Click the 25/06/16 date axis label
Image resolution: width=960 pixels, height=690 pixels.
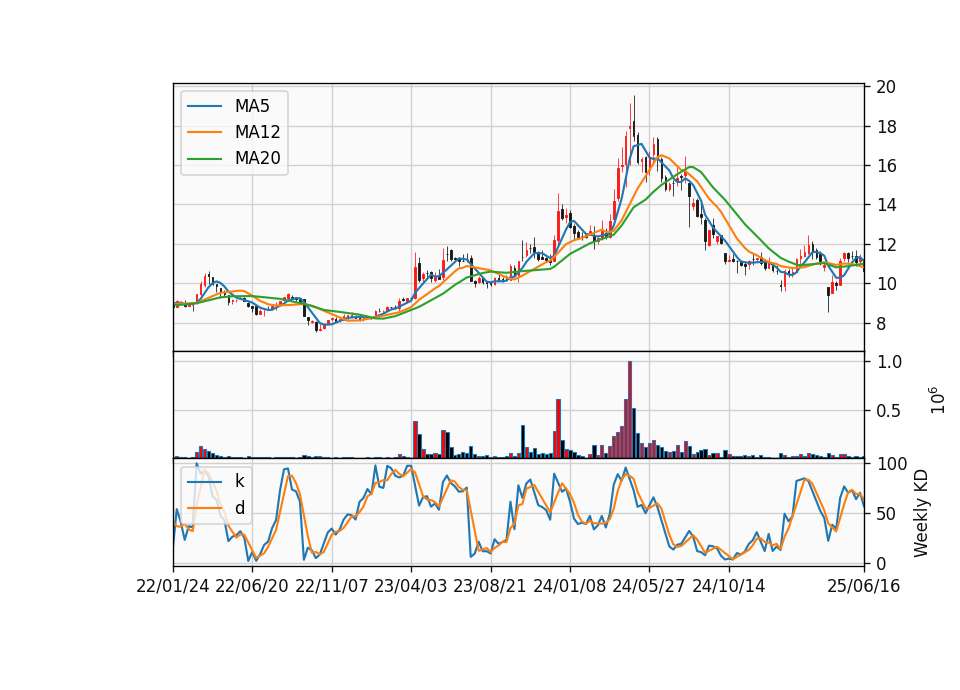864,586
